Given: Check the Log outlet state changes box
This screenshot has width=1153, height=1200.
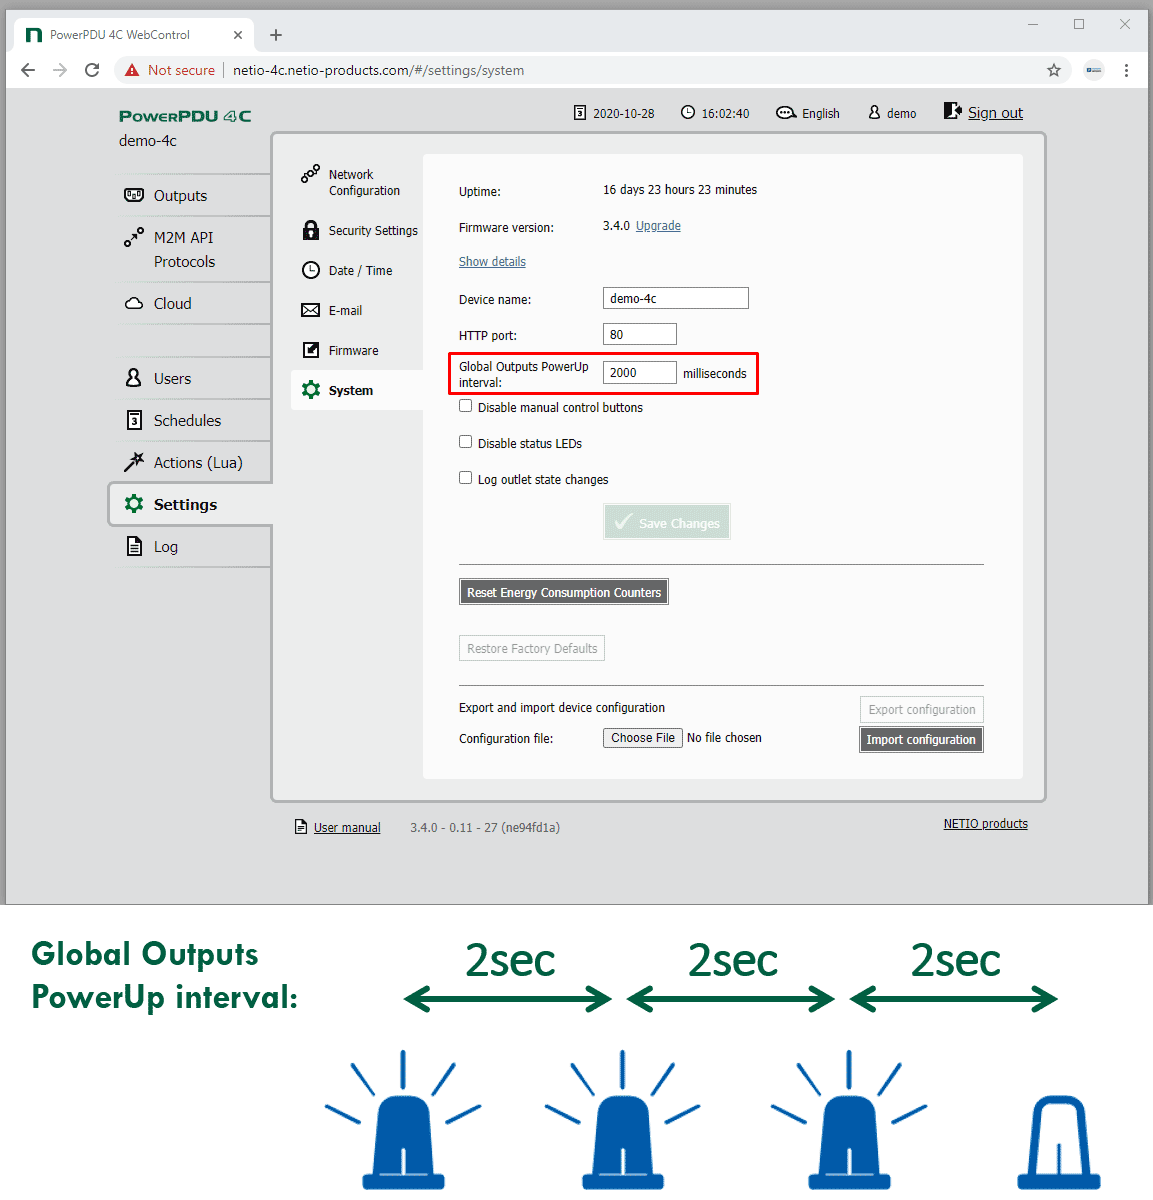Looking at the screenshot, I should [x=466, y=478].
